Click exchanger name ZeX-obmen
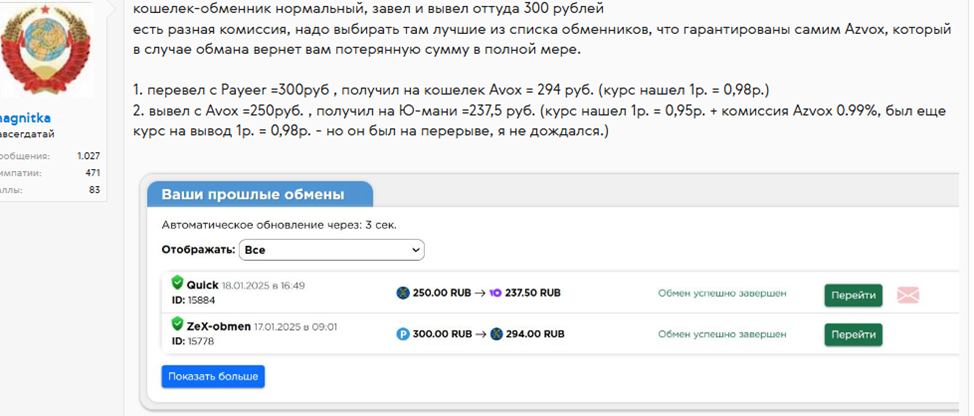Image resolution: width=974 pixels, height=416 pixels. pos(219,326)
